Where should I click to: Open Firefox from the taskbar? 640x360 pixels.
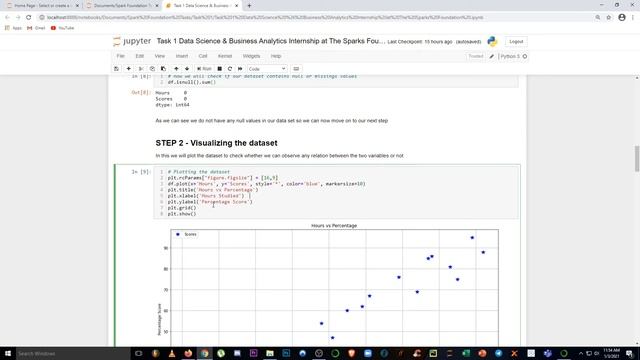pyautogui.click(x=188, y=353)
